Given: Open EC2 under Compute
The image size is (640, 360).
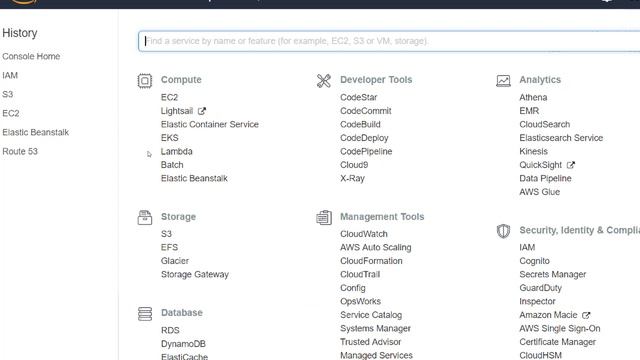Looking at the screenshot, I should [x=169, y=98].
